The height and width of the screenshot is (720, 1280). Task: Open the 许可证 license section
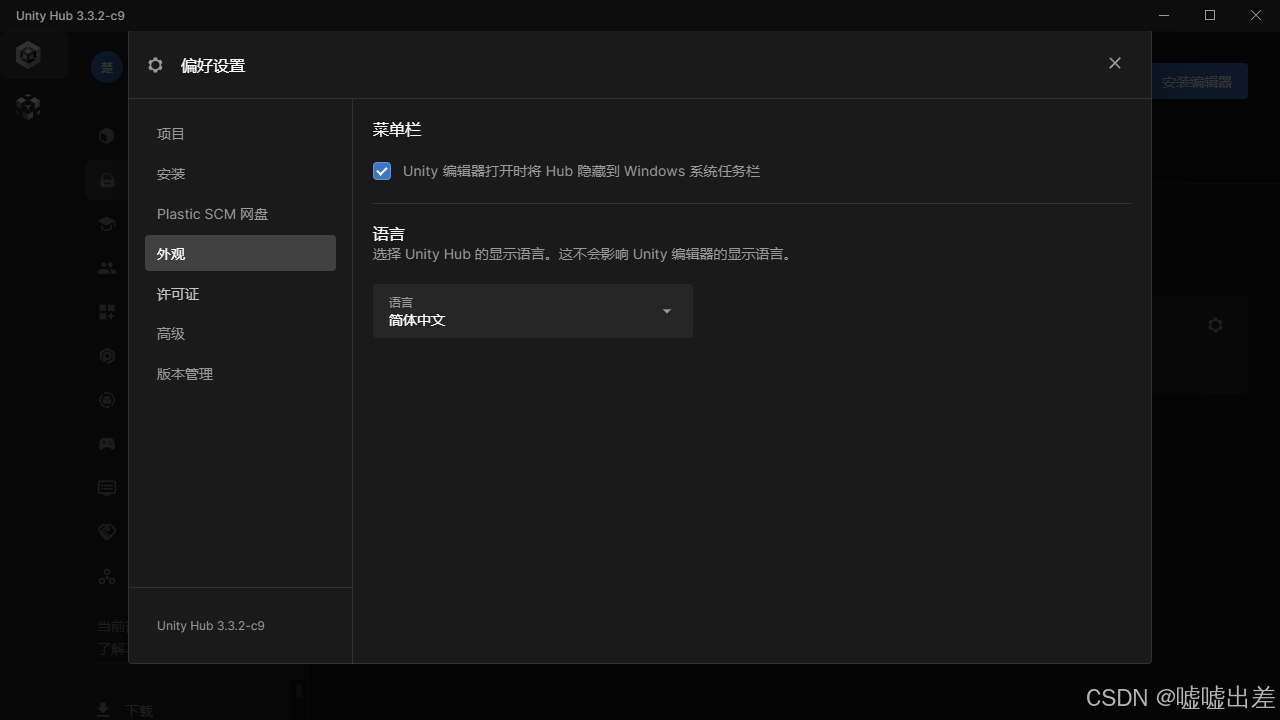240,294
